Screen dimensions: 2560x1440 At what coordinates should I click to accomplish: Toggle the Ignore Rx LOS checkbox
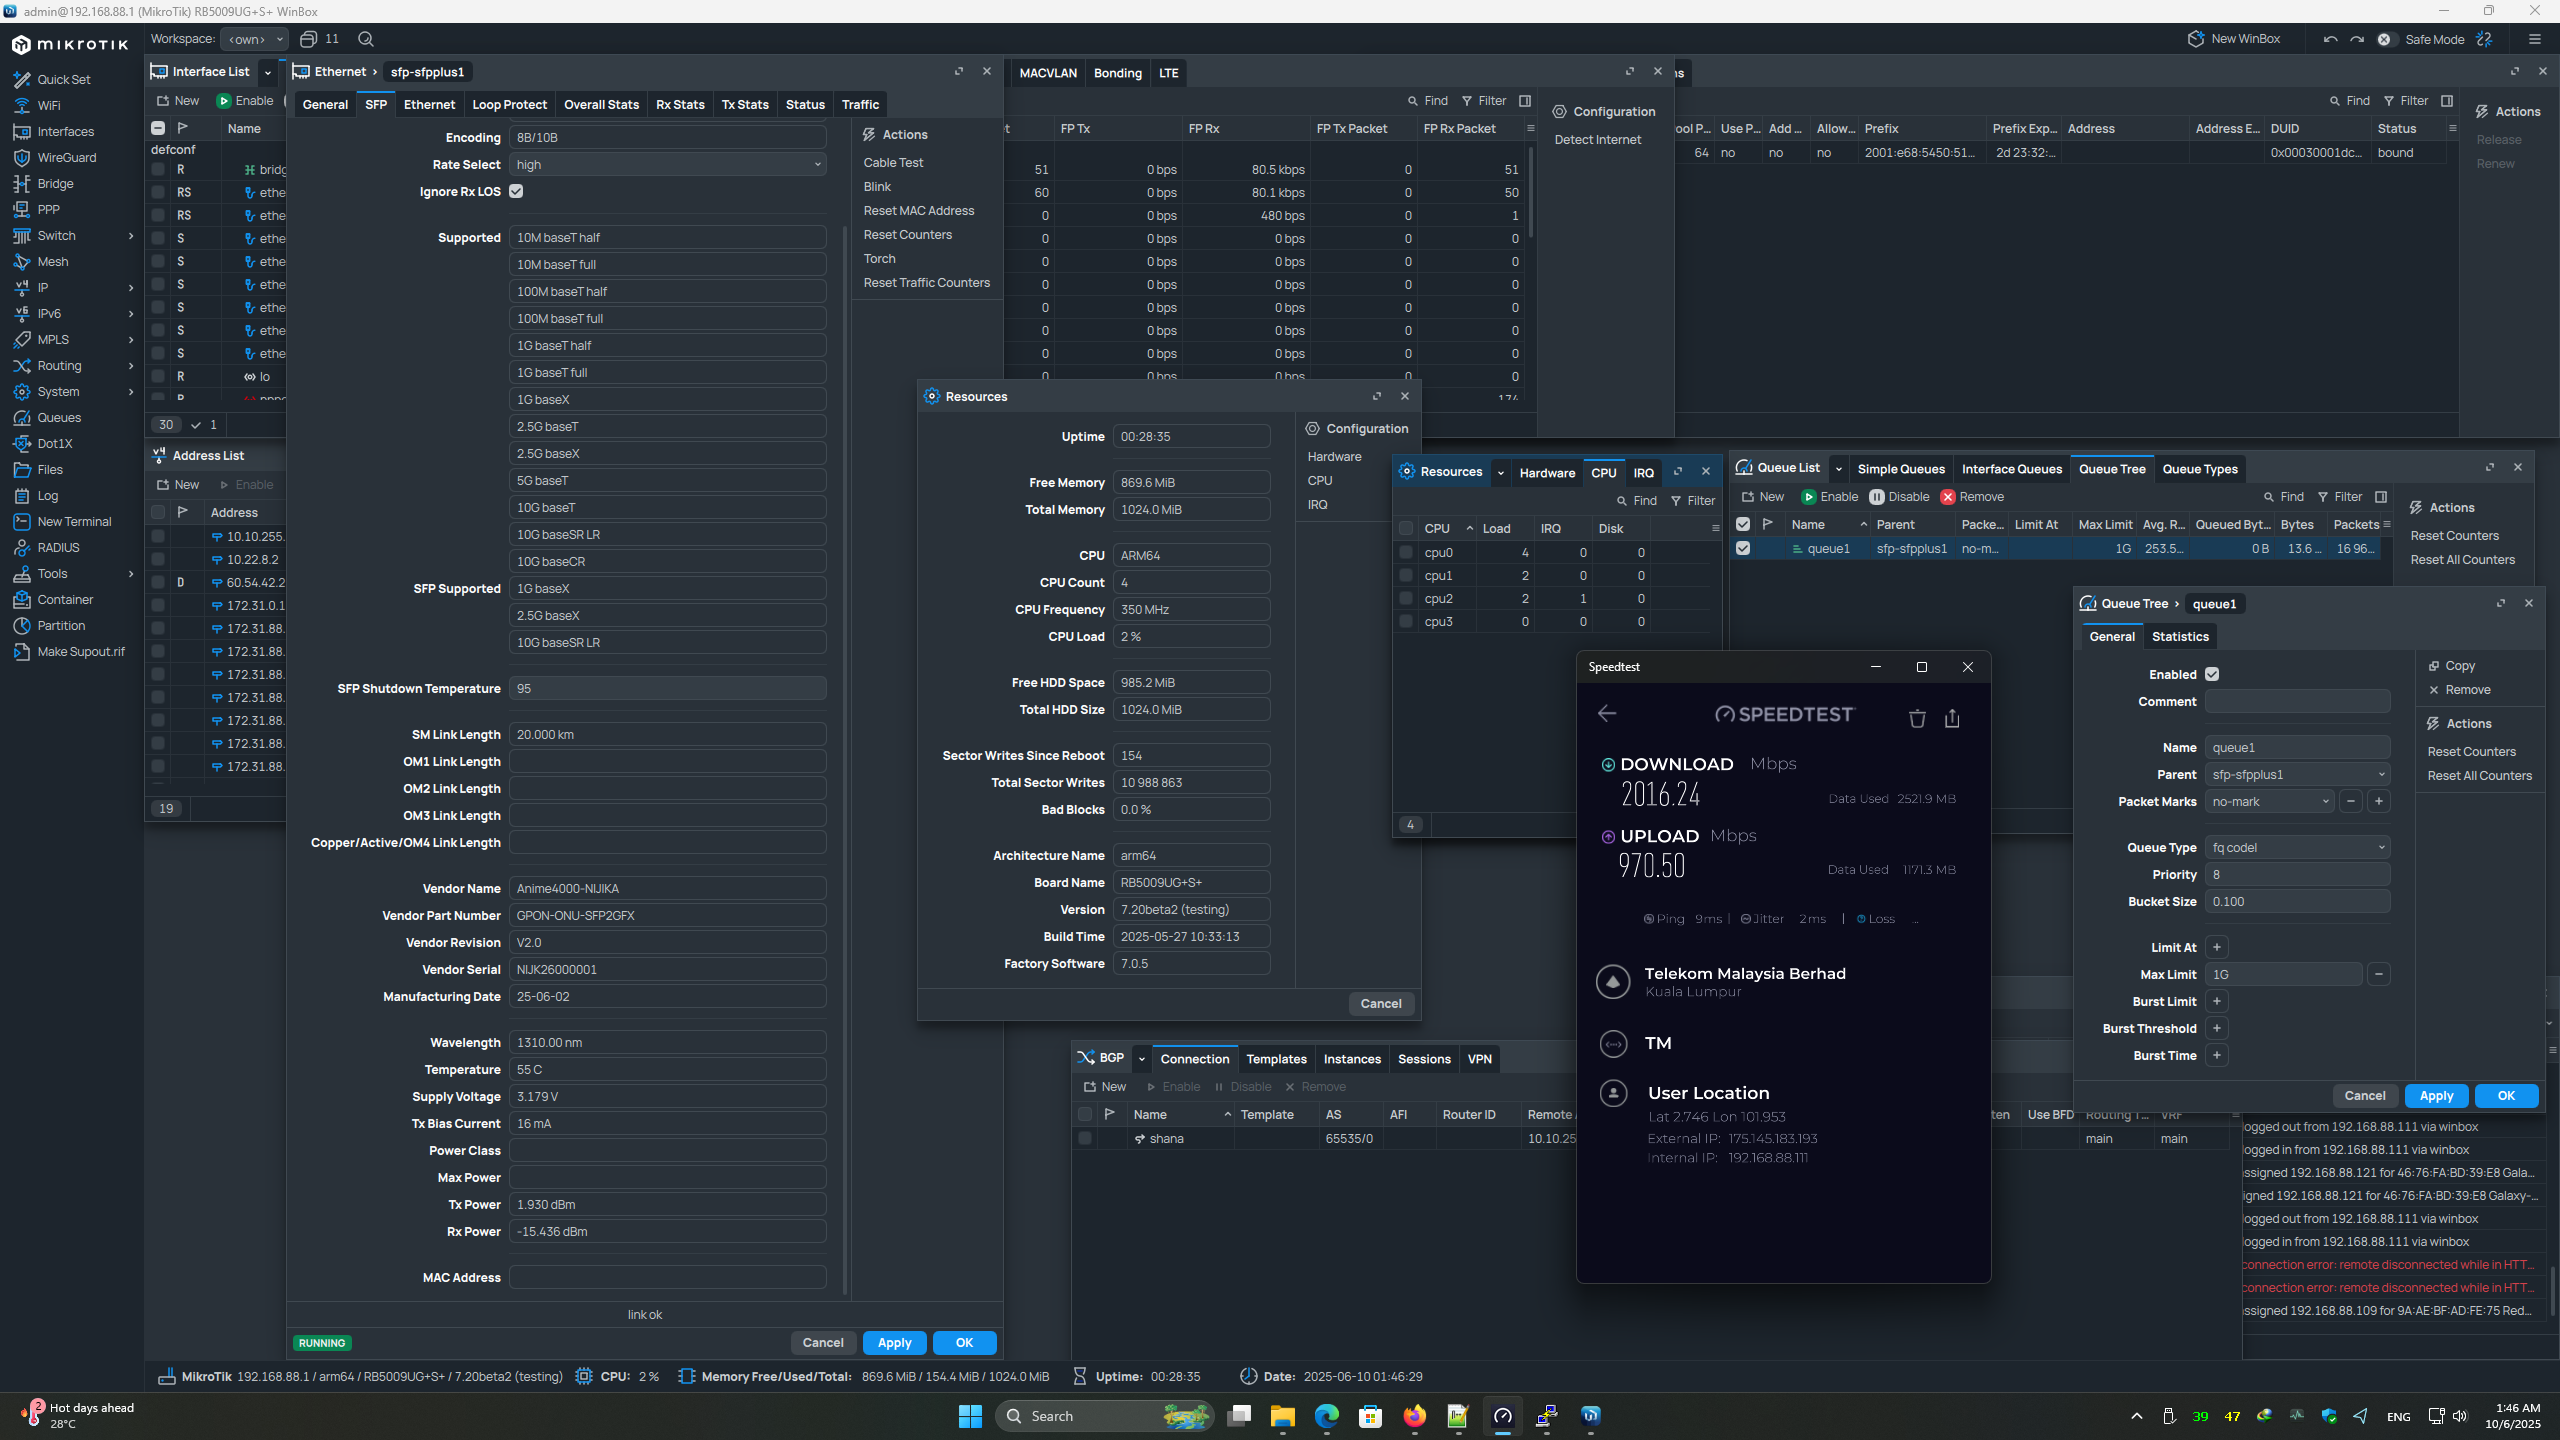click(x=516, y=191)
